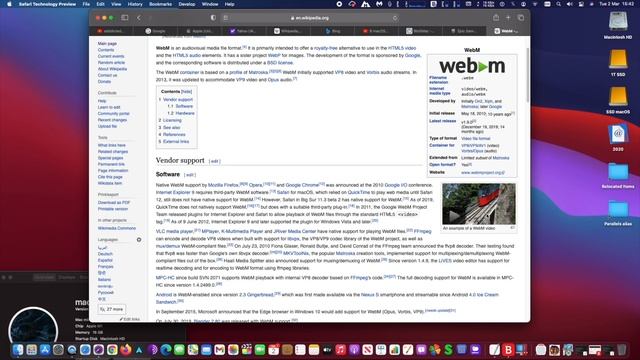Open Trash in the Dock

click(622, 349)
